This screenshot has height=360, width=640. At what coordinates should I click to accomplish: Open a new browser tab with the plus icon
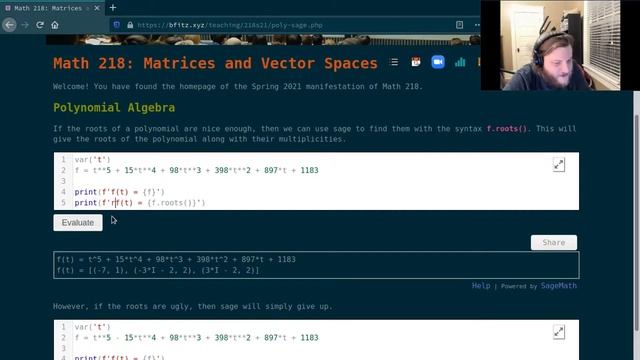tap(113, 7)
